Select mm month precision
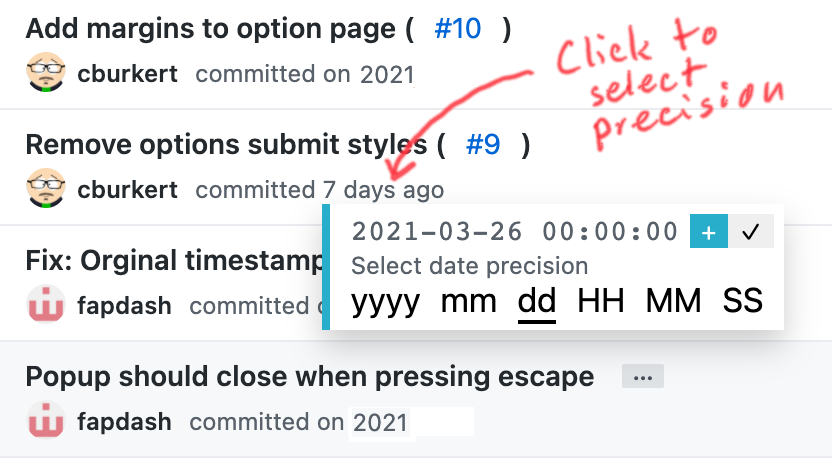Viewport: 836px width, 462px height. 468,301
